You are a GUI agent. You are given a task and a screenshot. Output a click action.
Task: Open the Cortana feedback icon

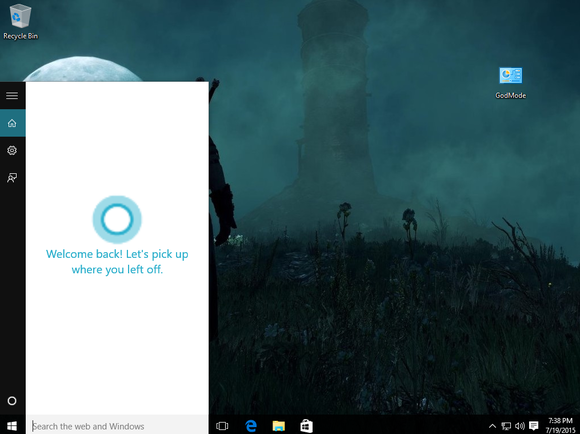[12, 178]
